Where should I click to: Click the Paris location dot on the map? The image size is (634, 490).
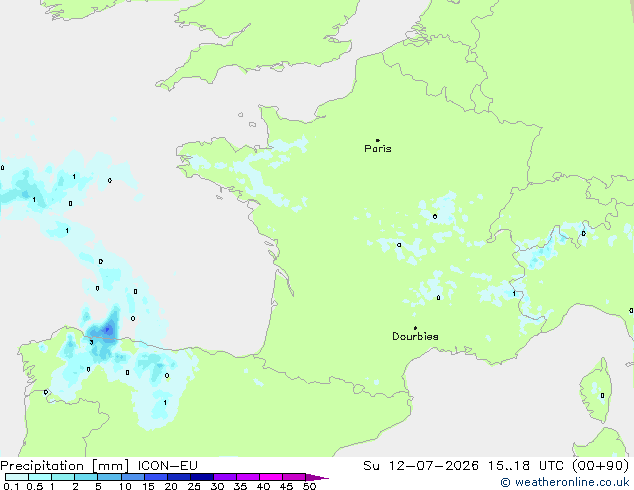378,140
